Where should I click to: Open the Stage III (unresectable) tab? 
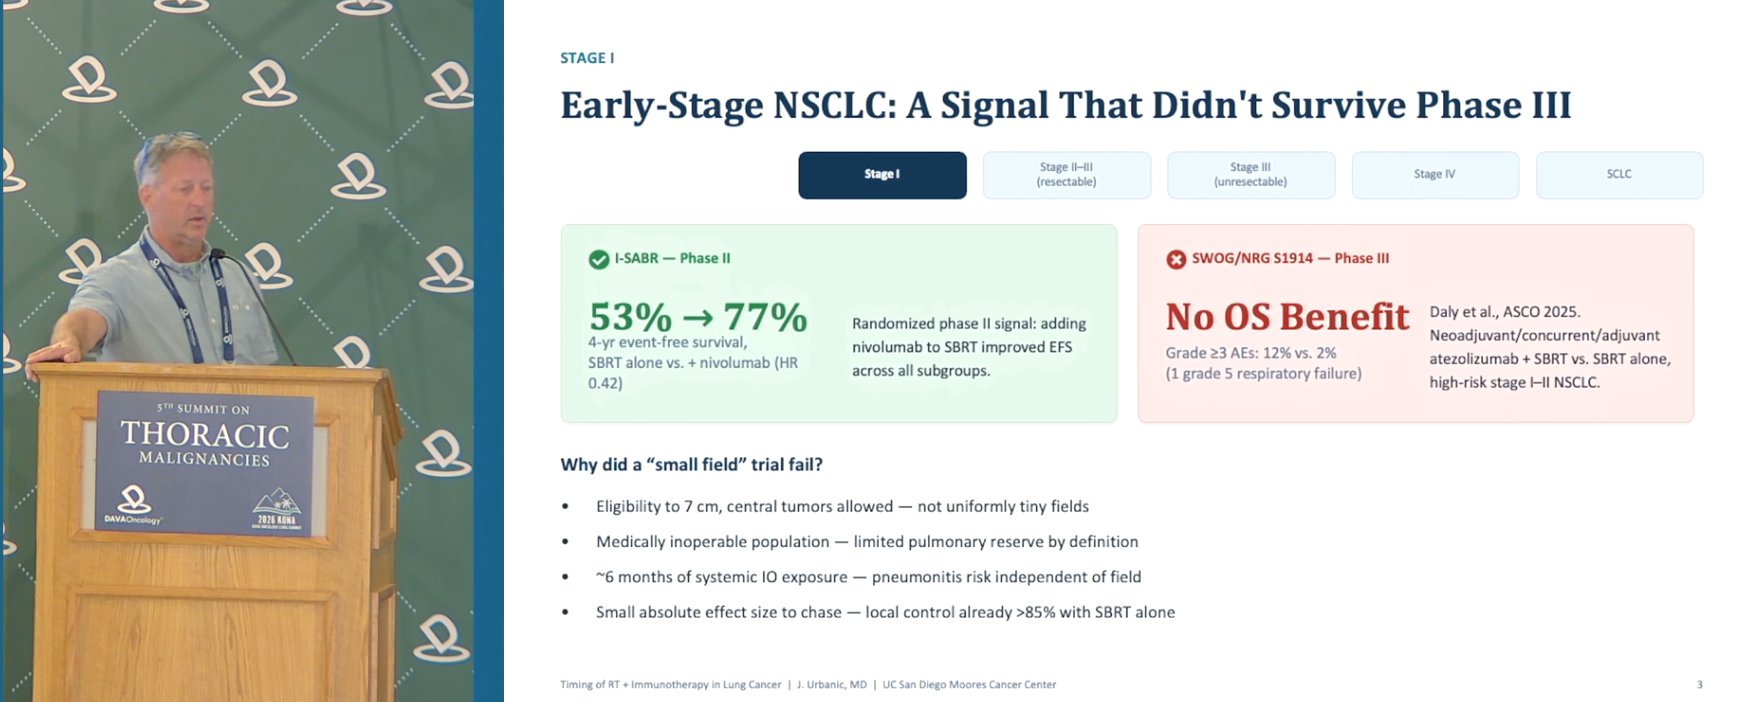pyautogui.click(x=1251, y=175)
